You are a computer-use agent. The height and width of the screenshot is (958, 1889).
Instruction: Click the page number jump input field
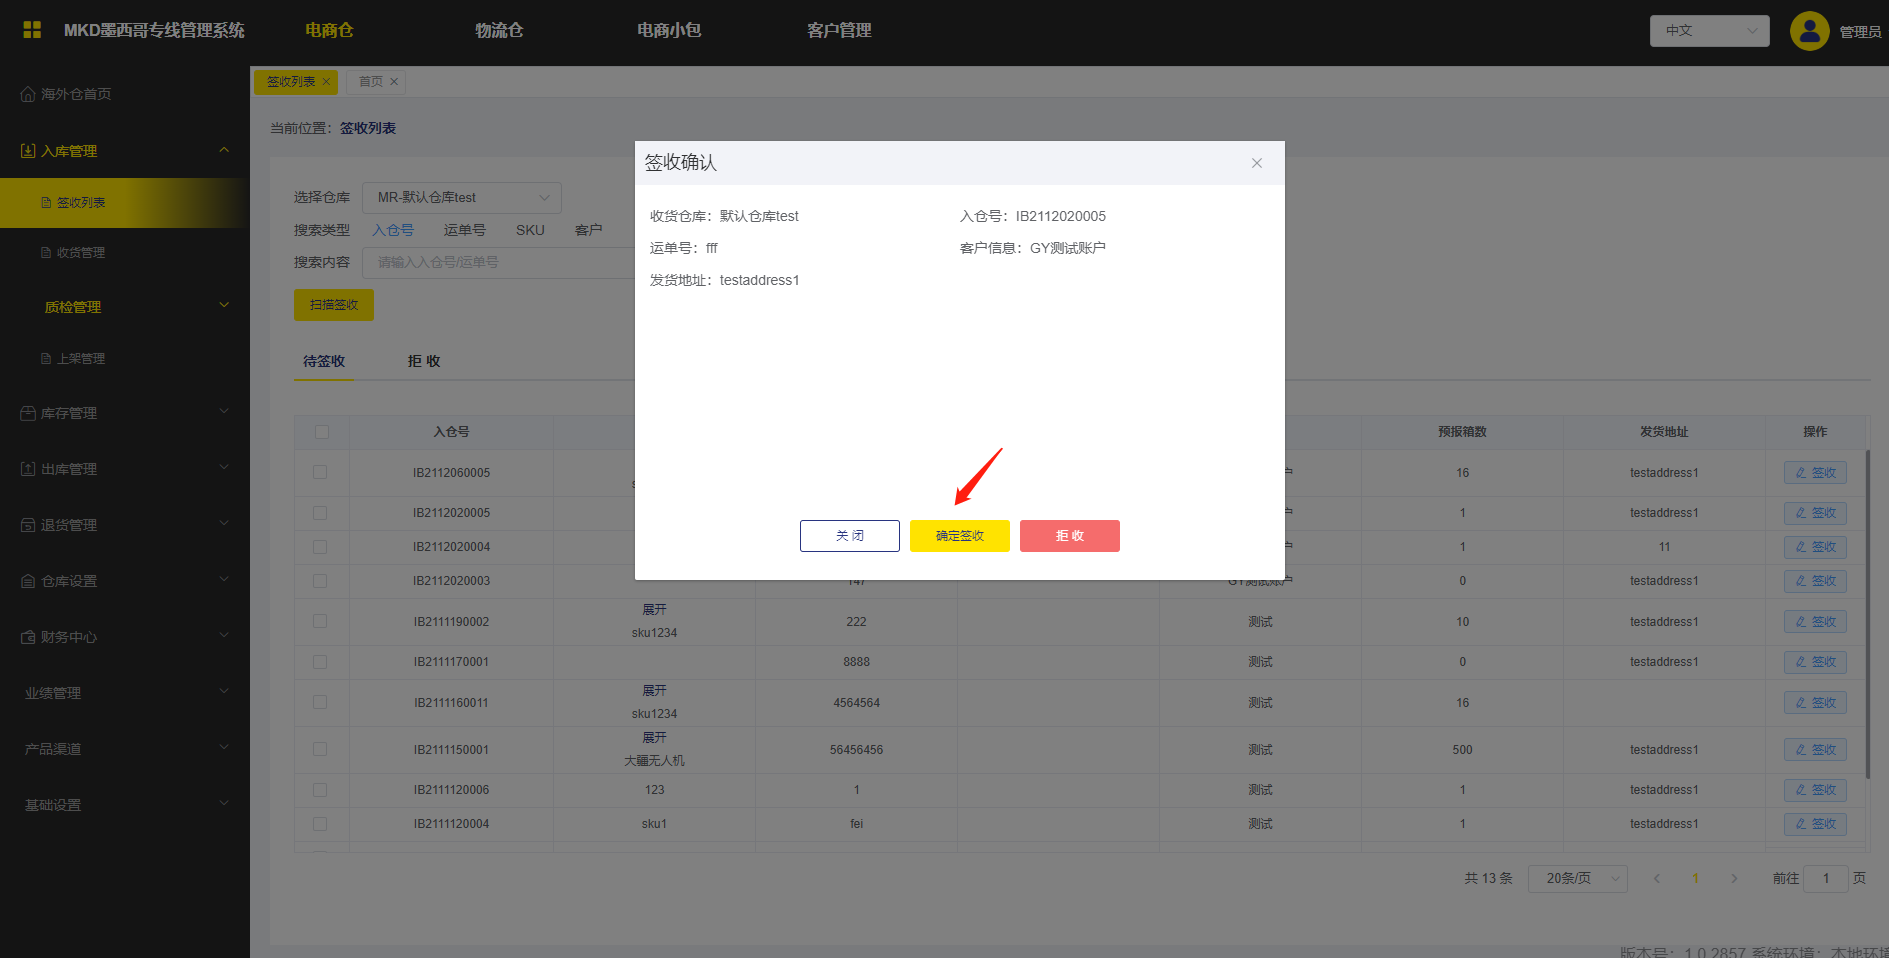pos(1825,878)
